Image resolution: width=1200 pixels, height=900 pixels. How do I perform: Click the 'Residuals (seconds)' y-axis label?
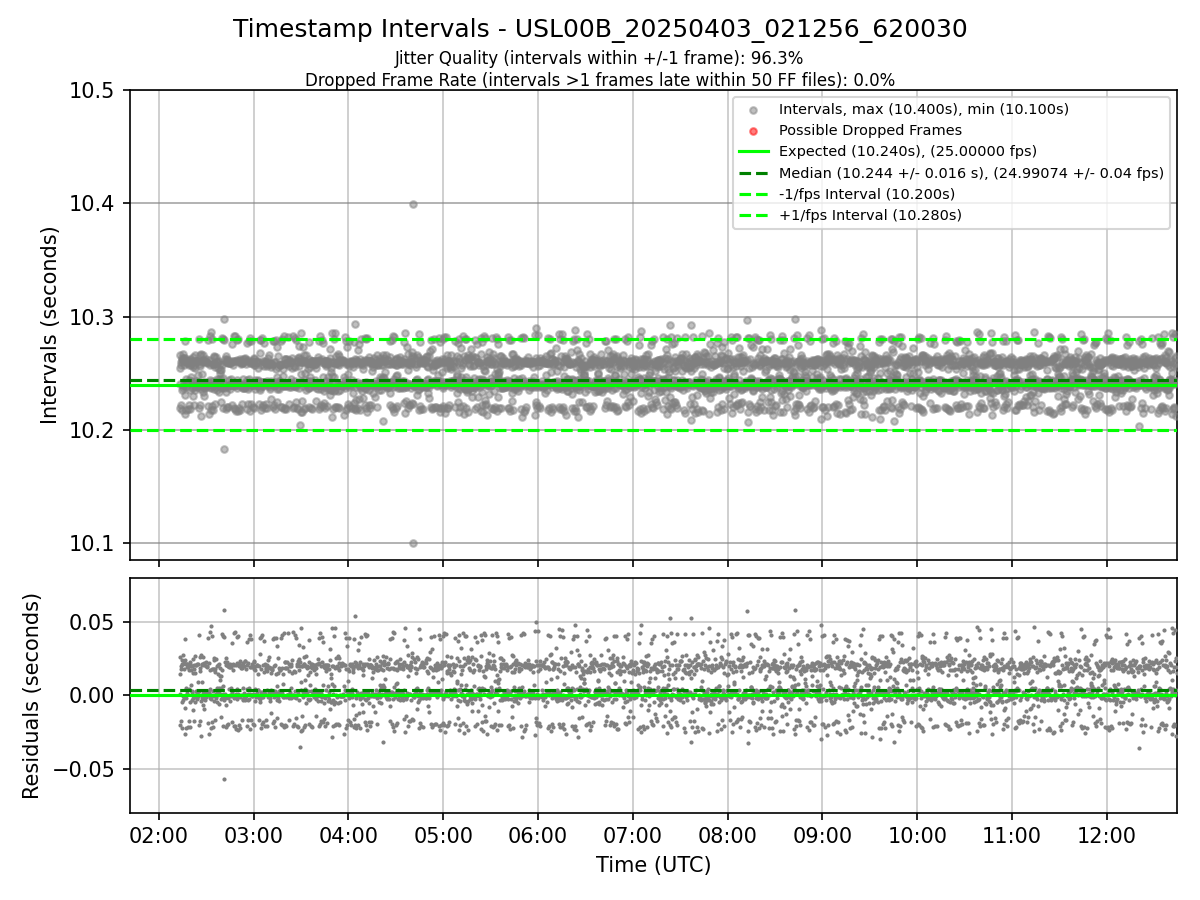31,696
